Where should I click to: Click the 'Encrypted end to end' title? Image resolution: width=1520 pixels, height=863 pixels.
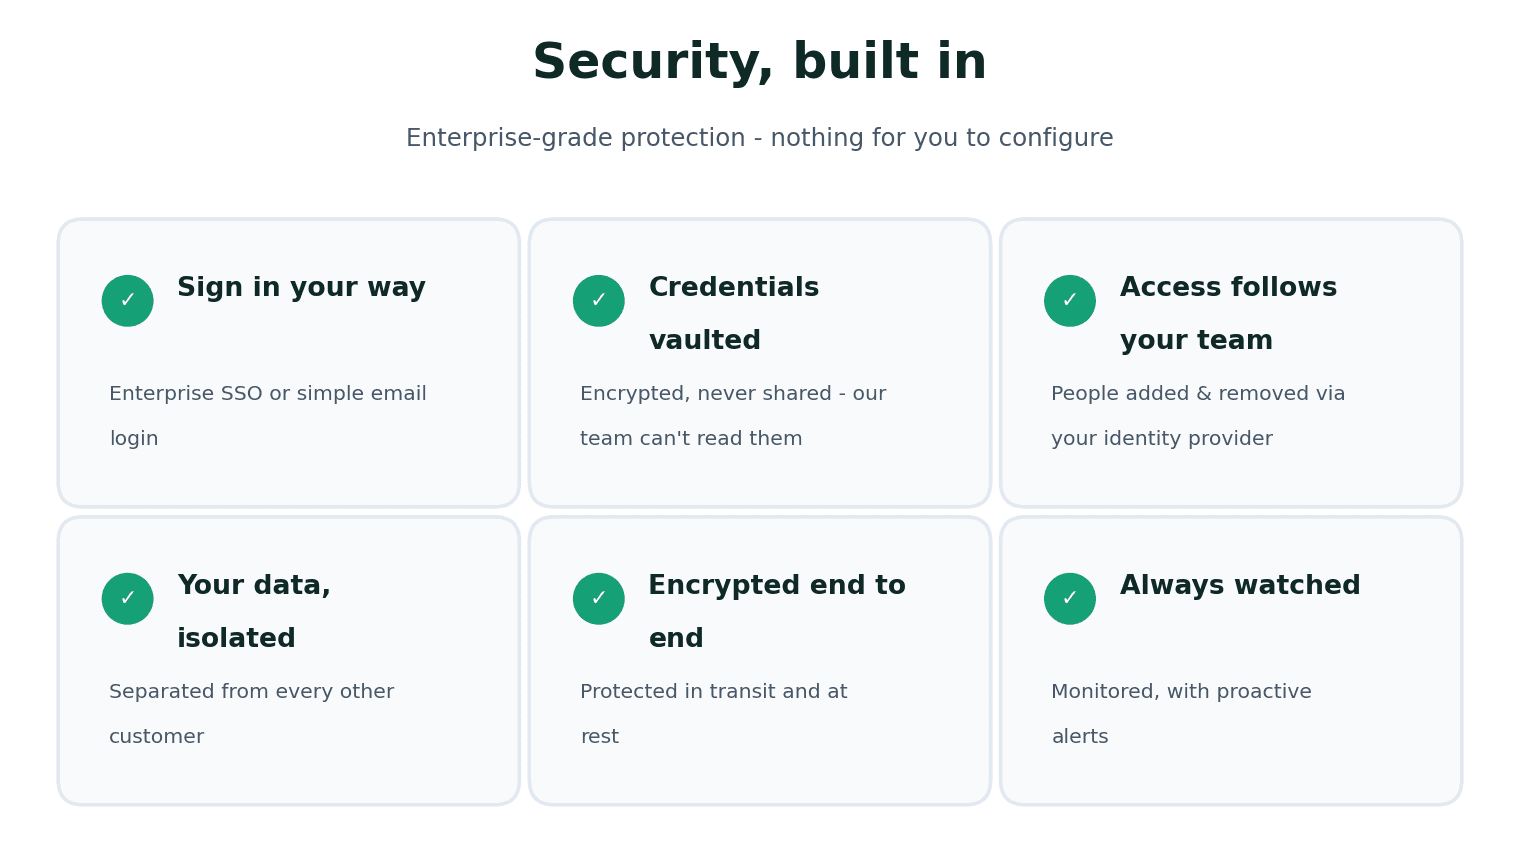click(777, 612)
